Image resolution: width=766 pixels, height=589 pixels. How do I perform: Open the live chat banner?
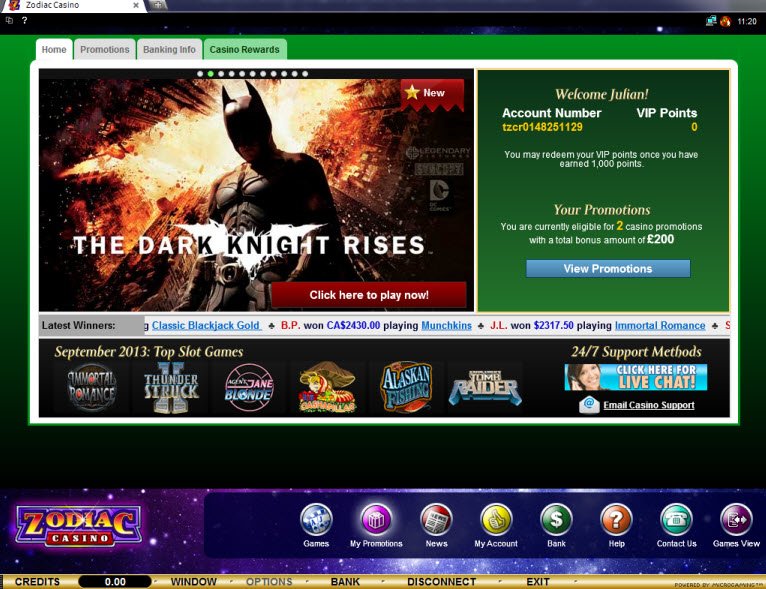636,377
